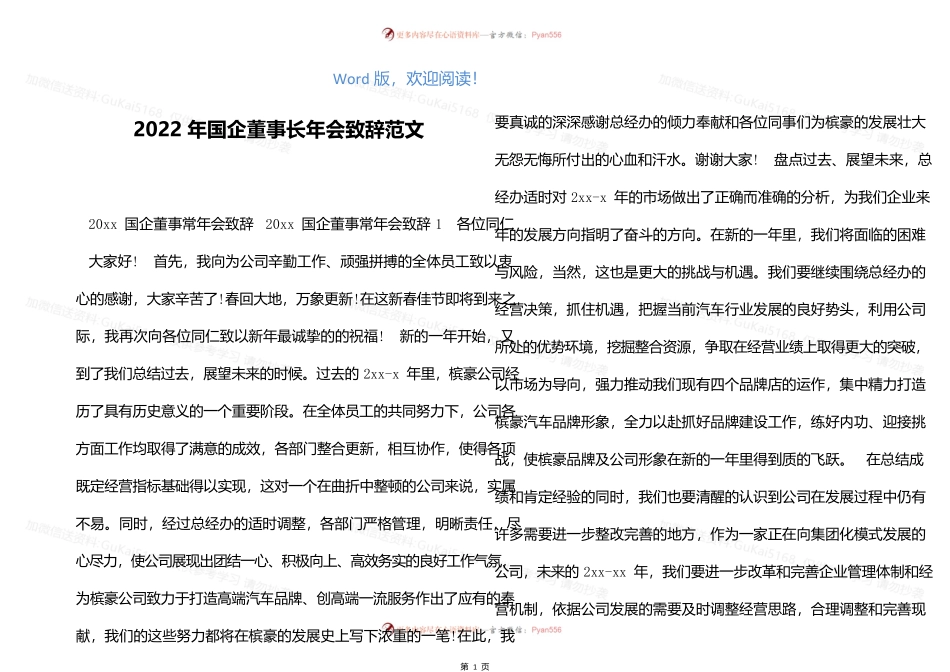
Task: Click the line starting '无怨无悔所付出的心血和汗水'
Action: tap(710, 158)
